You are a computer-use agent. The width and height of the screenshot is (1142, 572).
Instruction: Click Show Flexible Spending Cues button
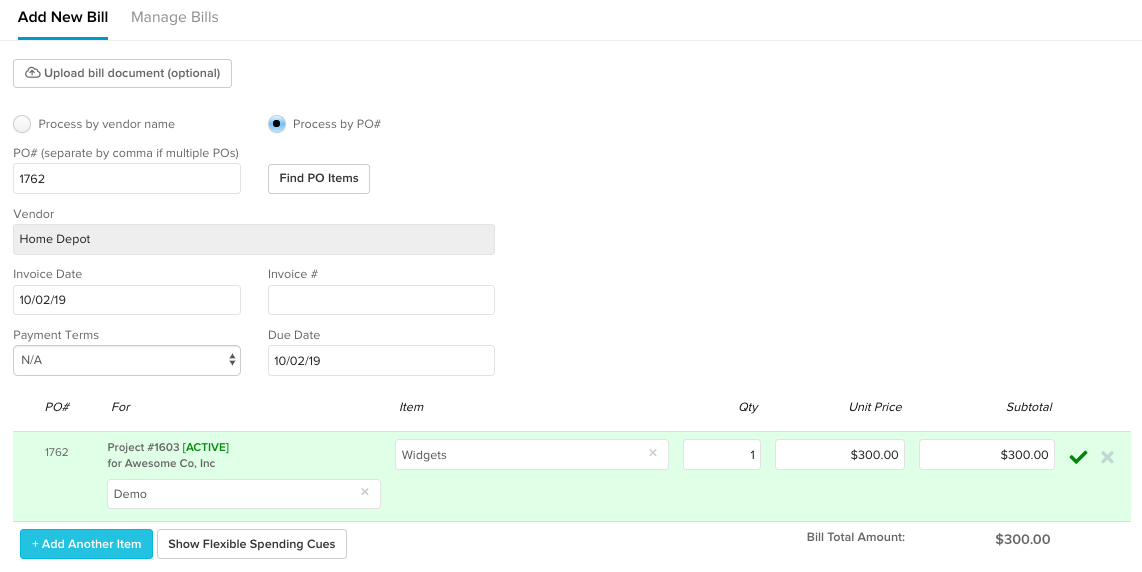click(252, 544)
